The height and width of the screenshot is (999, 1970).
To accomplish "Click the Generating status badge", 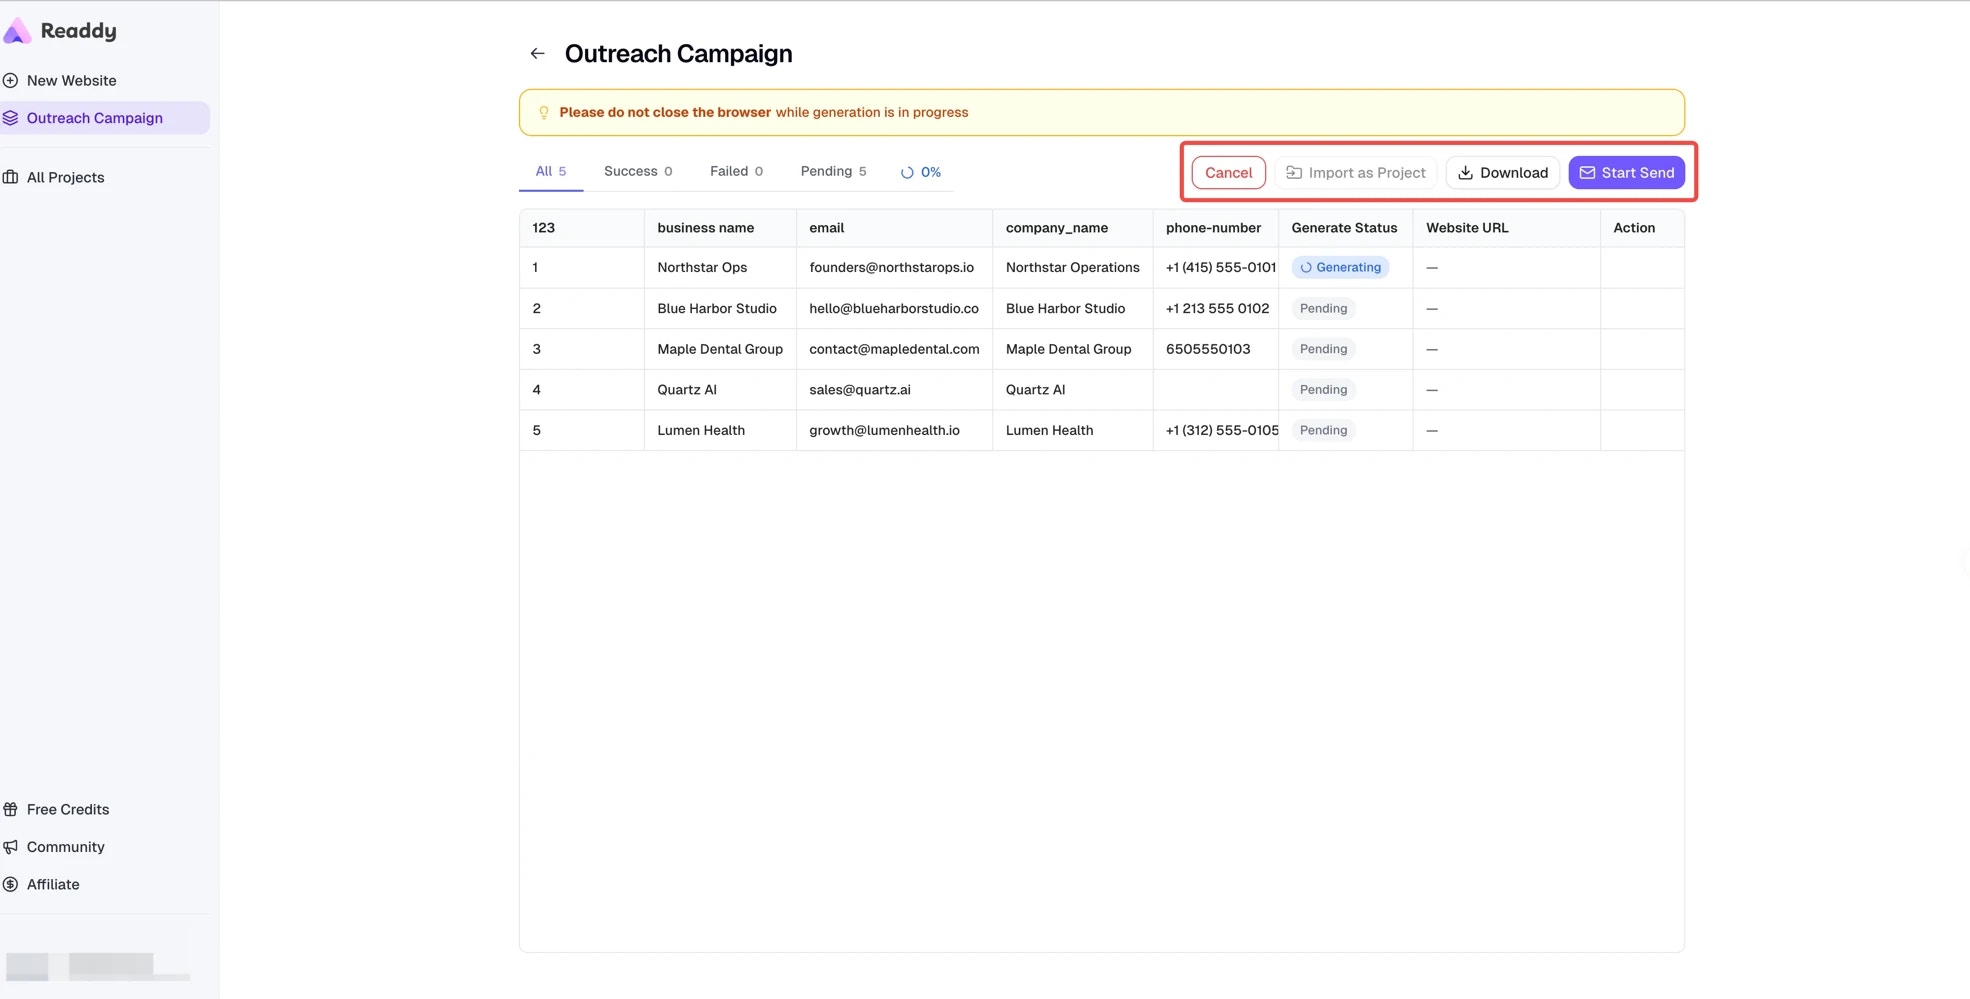I will 1340,268.
